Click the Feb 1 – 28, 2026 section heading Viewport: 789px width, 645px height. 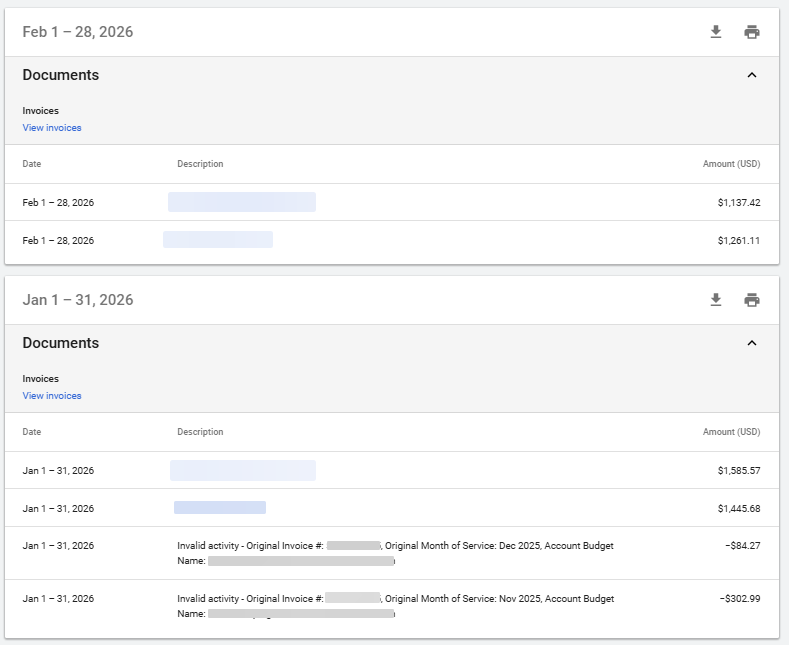tap(78, 32)
